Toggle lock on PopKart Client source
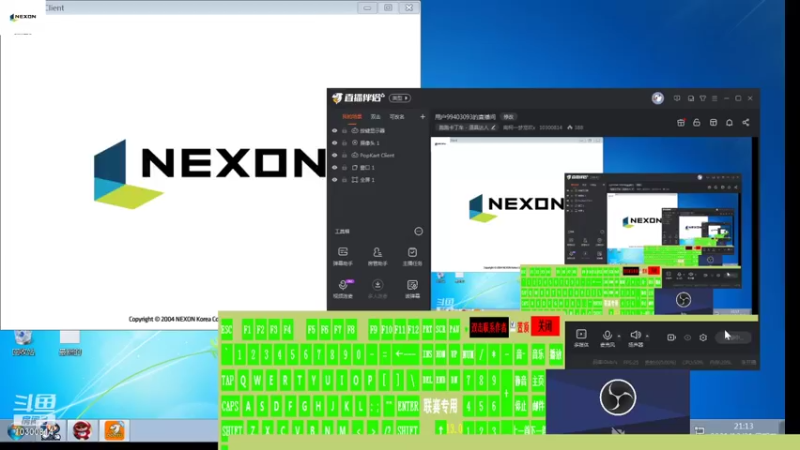Screen dimensions: 800x450 pos(344,155)
